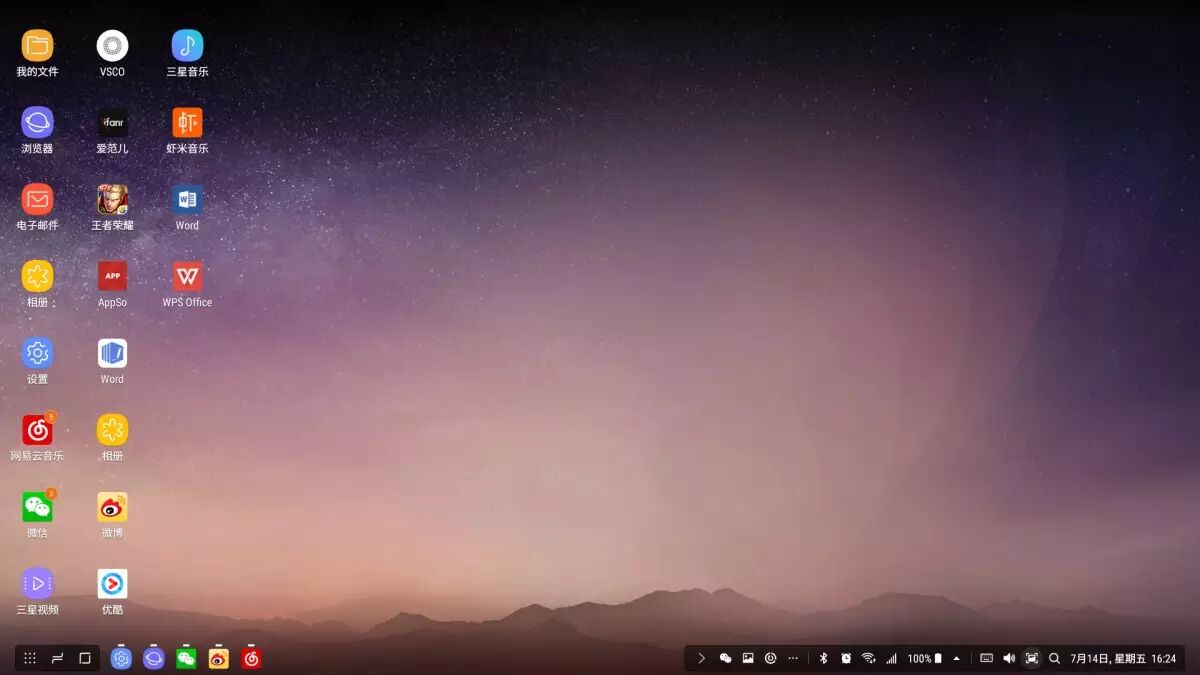
Task: Open the image notification in system tray
Action: 748,658
